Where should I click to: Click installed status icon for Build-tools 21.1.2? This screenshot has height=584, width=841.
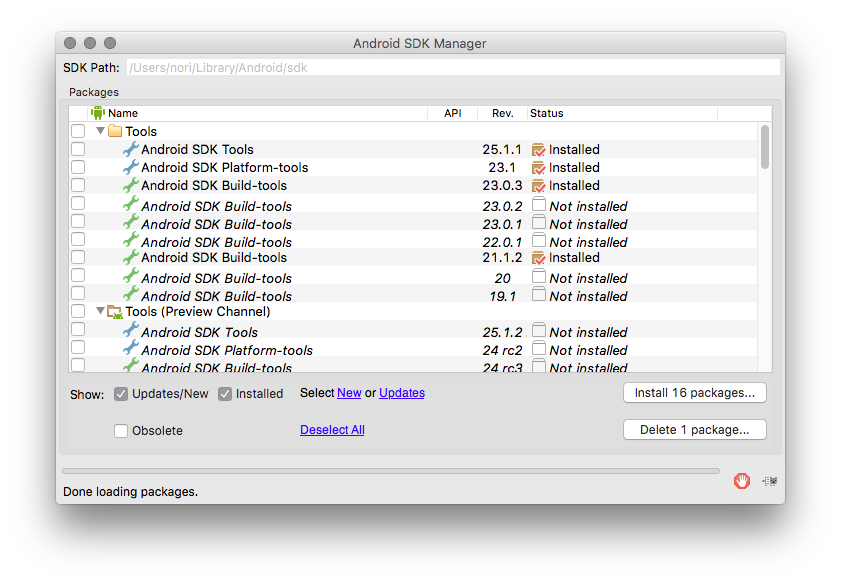coord(538,258)
